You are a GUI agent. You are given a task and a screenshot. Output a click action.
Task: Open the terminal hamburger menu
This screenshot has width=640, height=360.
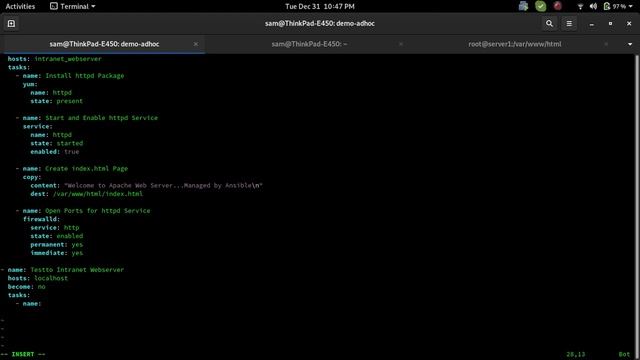(569, 24)
